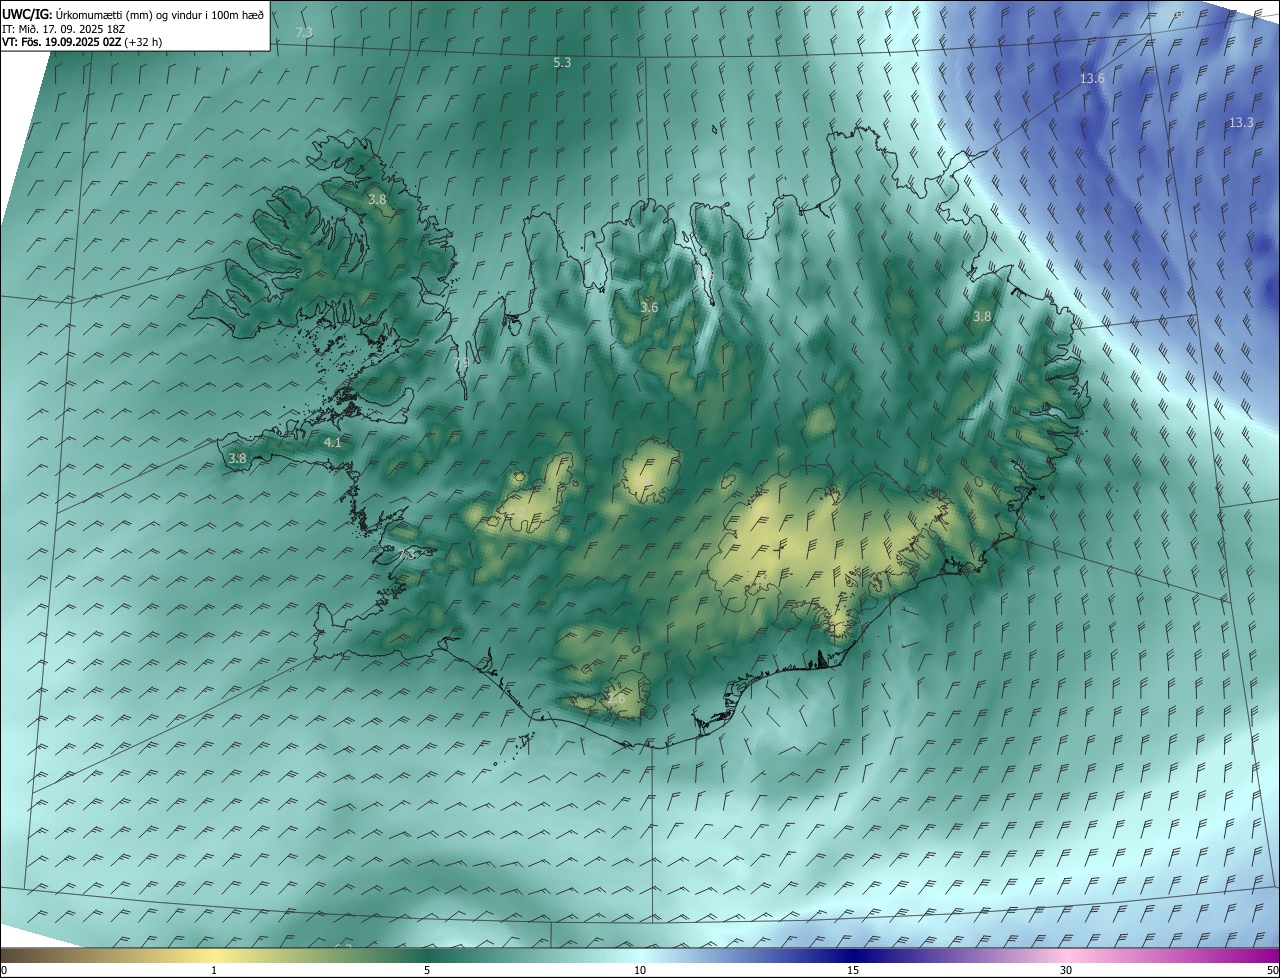Click the 2.6 value label near the south coast
Viewport: 1280px width, 978px height.
(x=616, y=698)
